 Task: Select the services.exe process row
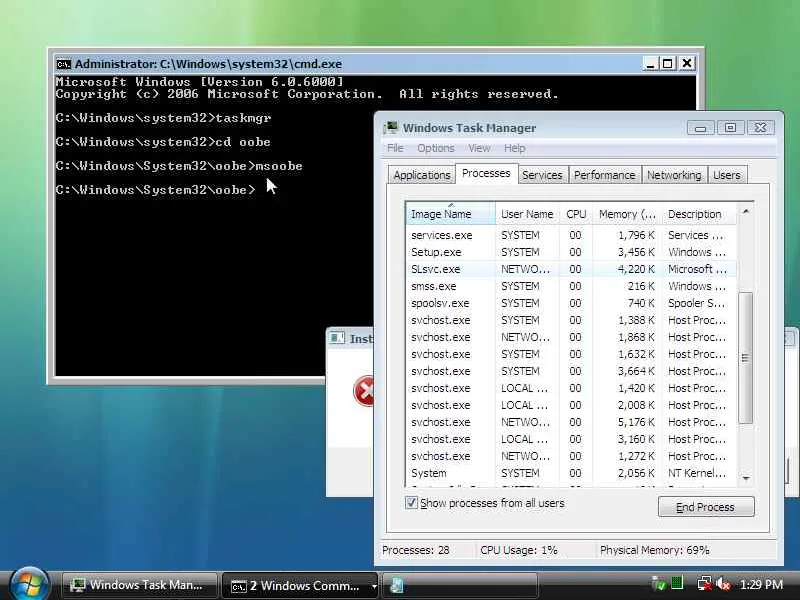point(571,235)
